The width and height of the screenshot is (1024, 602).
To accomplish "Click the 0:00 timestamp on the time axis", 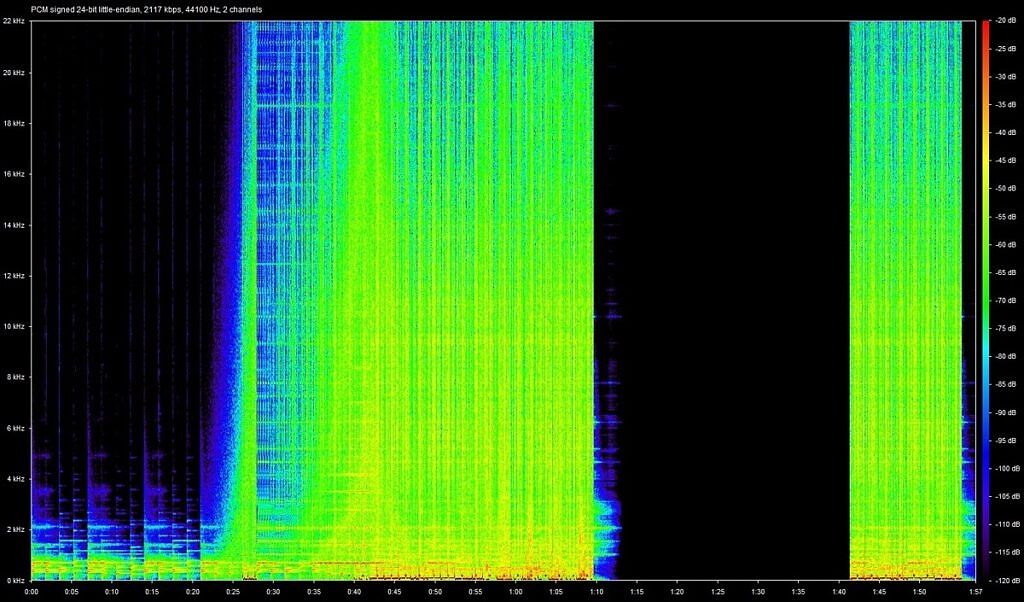I will [31, 590].
